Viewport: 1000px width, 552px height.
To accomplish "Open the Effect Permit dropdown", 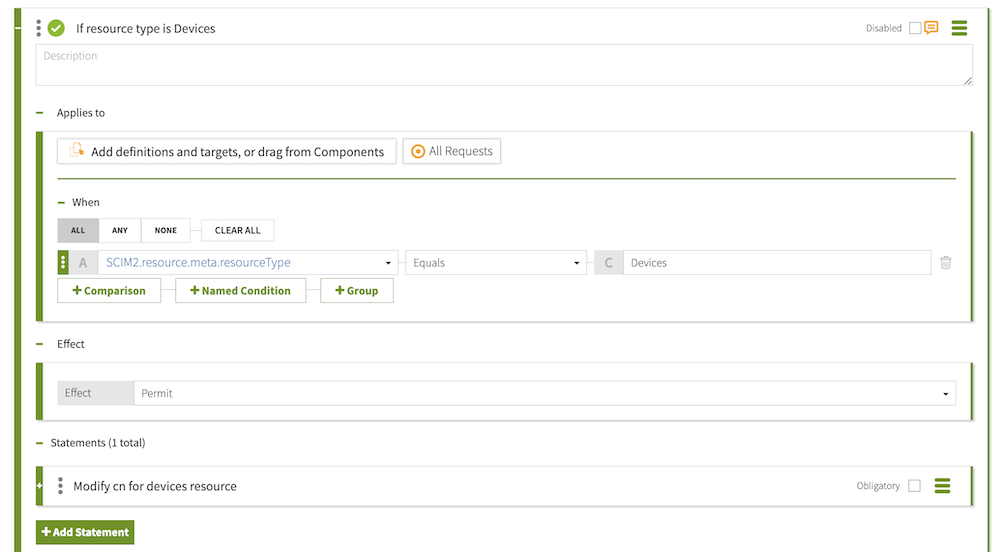I will (x=544, y=393).
